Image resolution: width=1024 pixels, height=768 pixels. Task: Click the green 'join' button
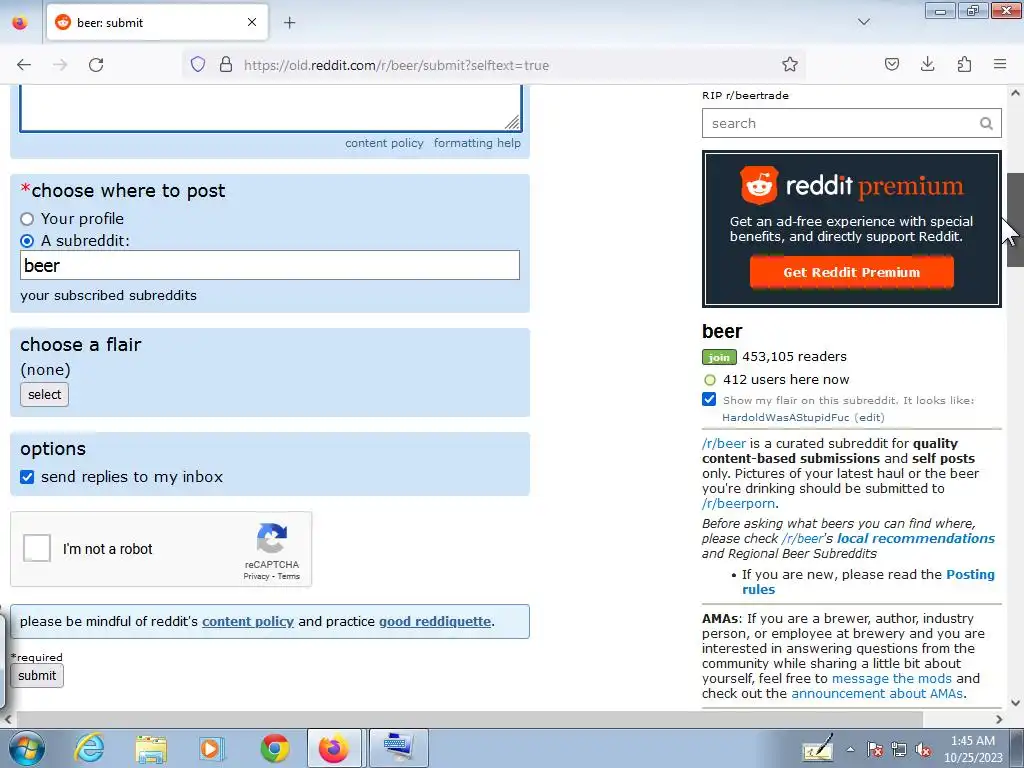point(719,357)
